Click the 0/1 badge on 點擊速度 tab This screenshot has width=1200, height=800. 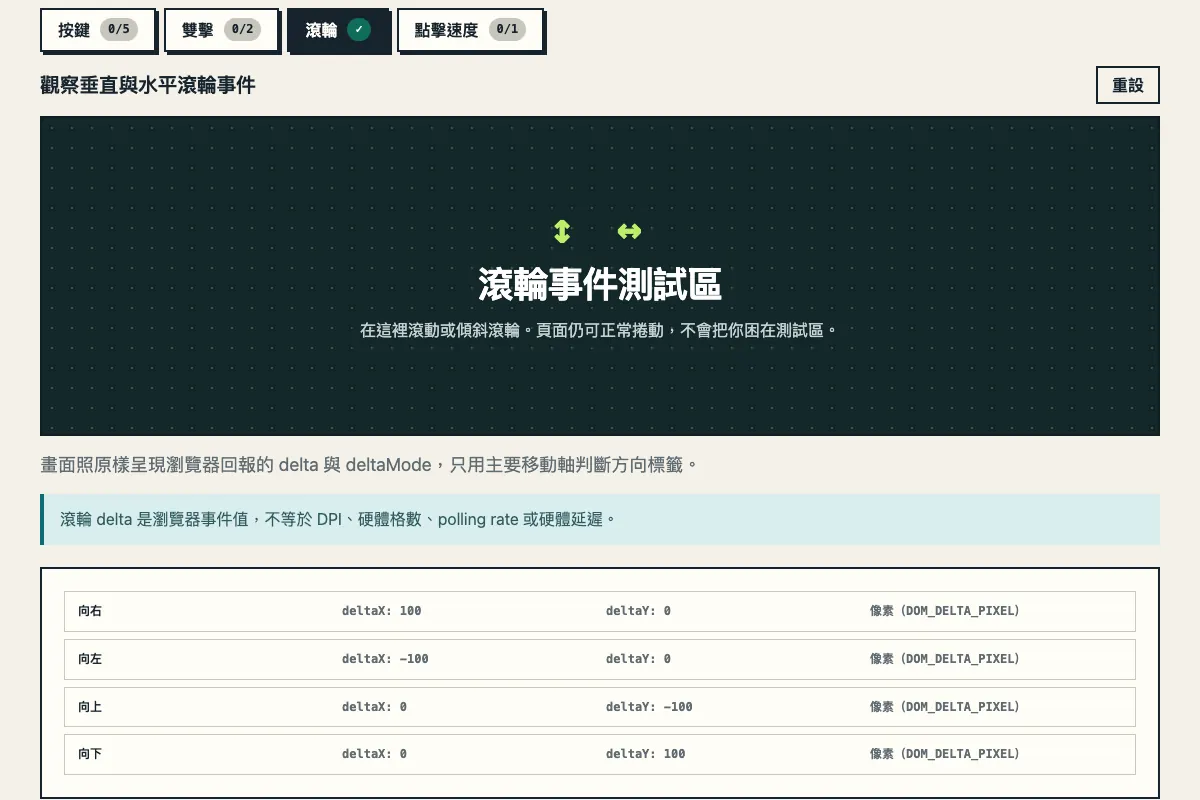(x=507, y=30)
